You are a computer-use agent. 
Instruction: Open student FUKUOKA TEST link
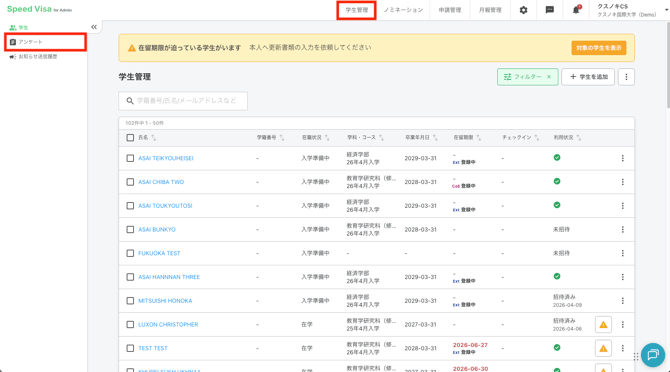point(159,253)
